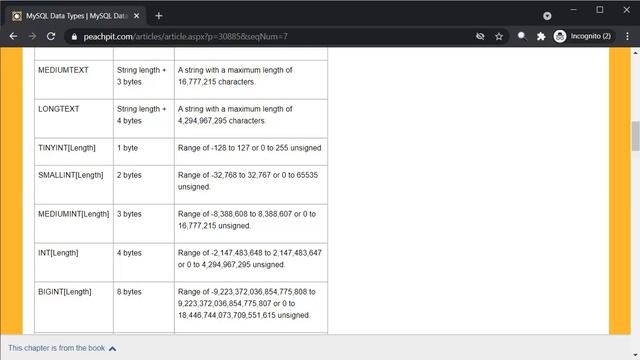View site security lock info
This screenshot has width=640, height=360.
(x=74, y=37)
